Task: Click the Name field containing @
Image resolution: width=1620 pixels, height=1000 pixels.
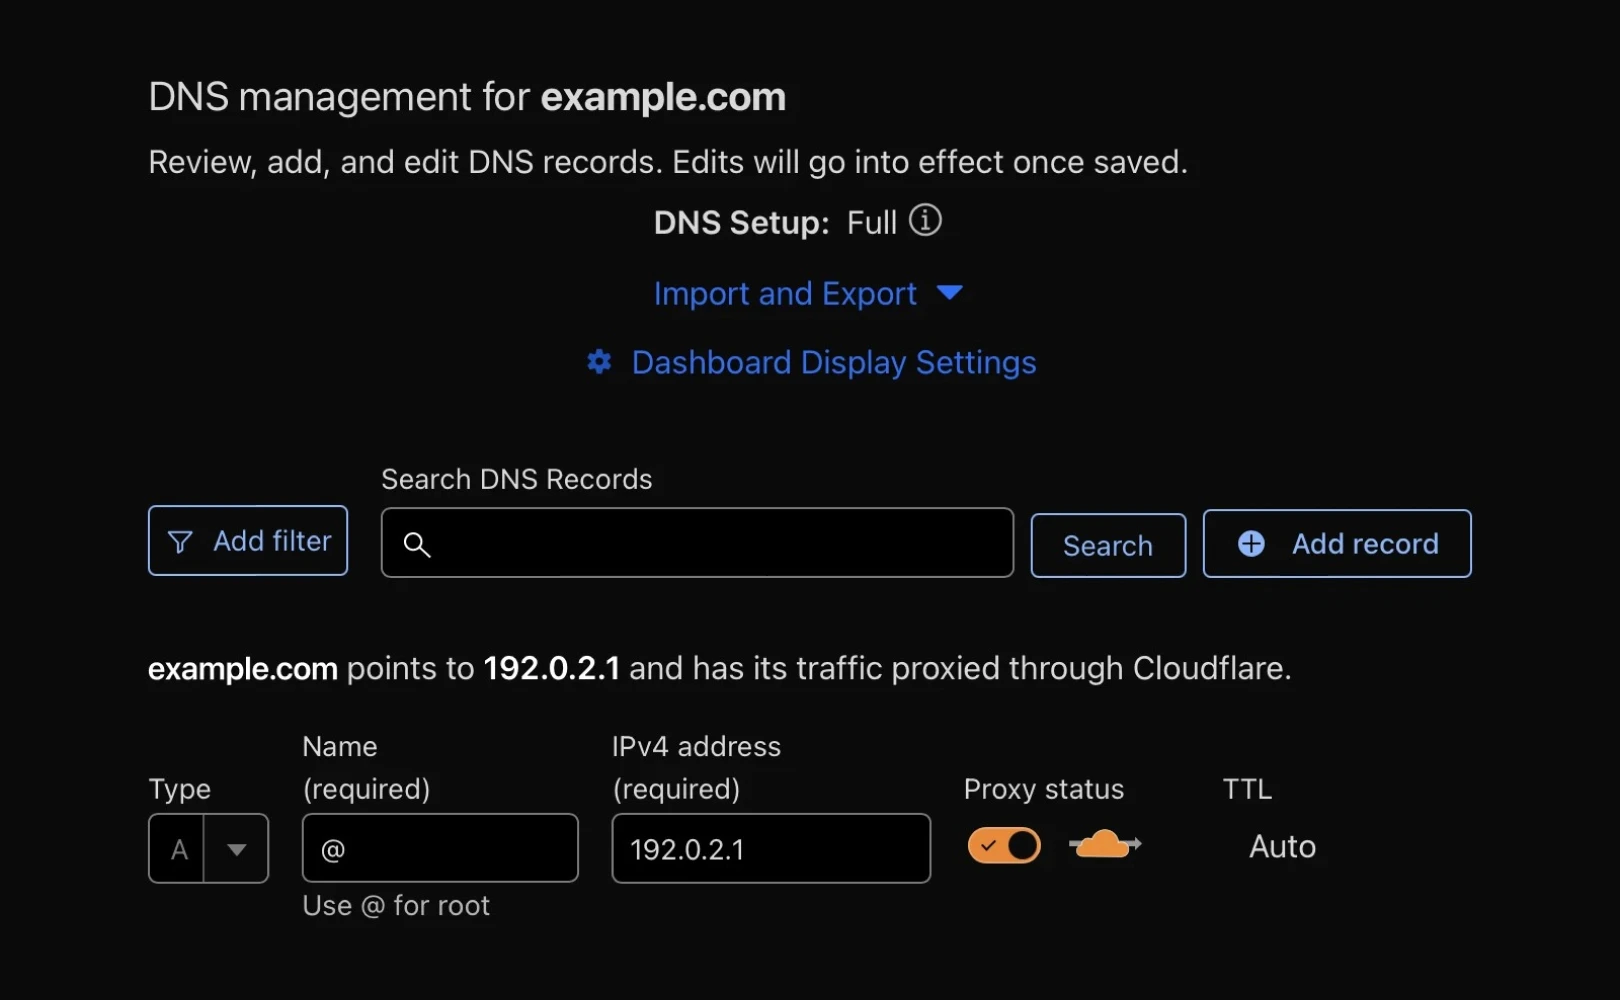Action: point(440,848)
